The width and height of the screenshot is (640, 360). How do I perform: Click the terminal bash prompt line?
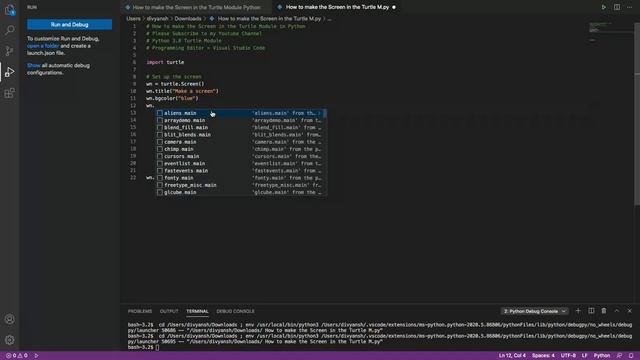(143, 347)
